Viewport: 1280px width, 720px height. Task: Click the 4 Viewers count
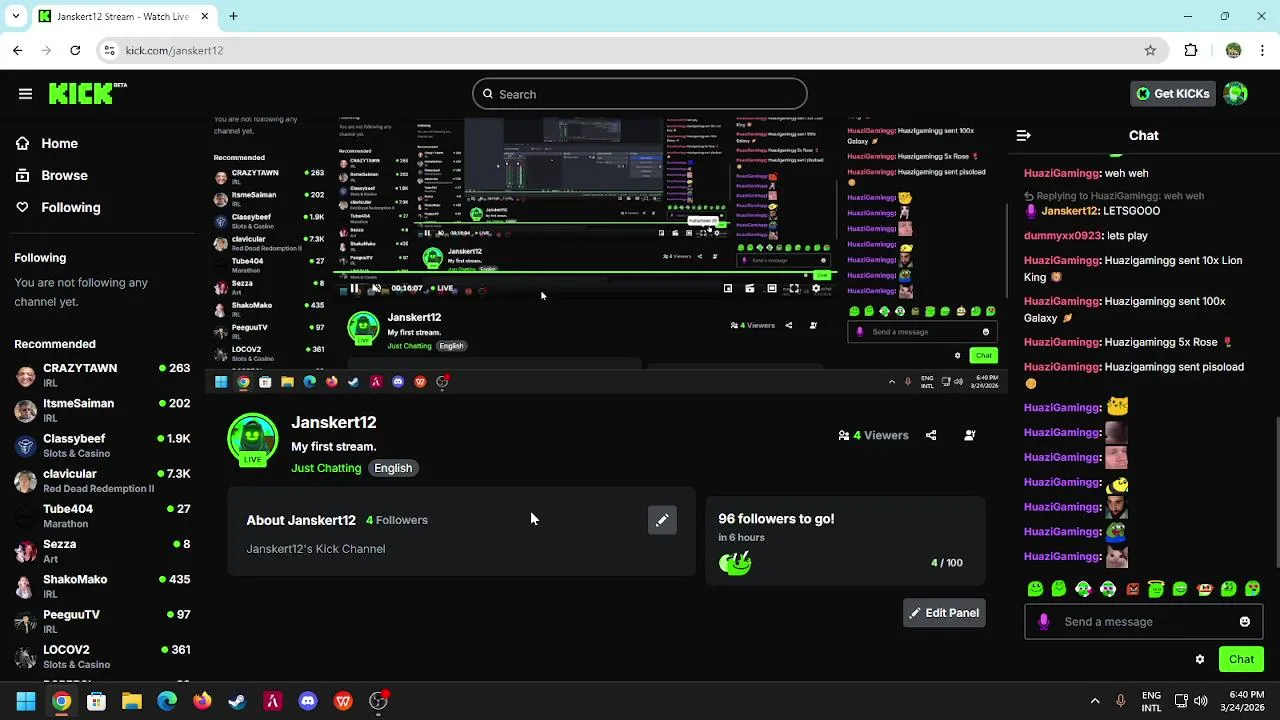point(873,435)
